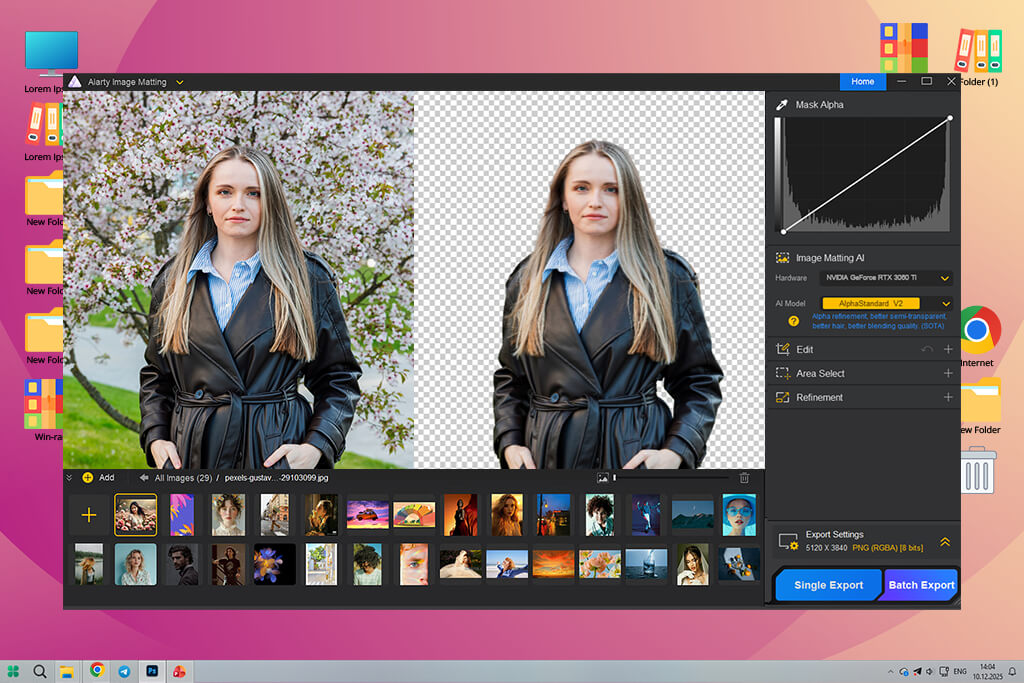Screen dimensions: 1024x683
Task: Click the Edit crop-pencil icon
Action: (782, 349)
